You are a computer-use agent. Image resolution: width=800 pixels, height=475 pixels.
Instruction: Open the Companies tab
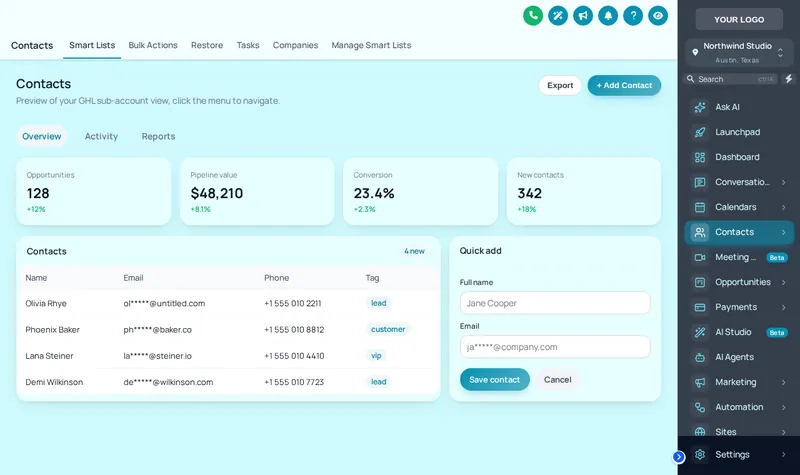tap(295, 45)
